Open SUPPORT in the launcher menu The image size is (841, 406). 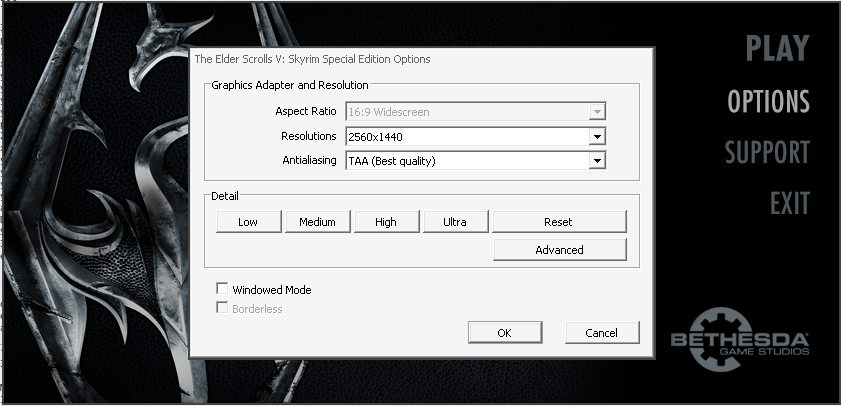767,152
